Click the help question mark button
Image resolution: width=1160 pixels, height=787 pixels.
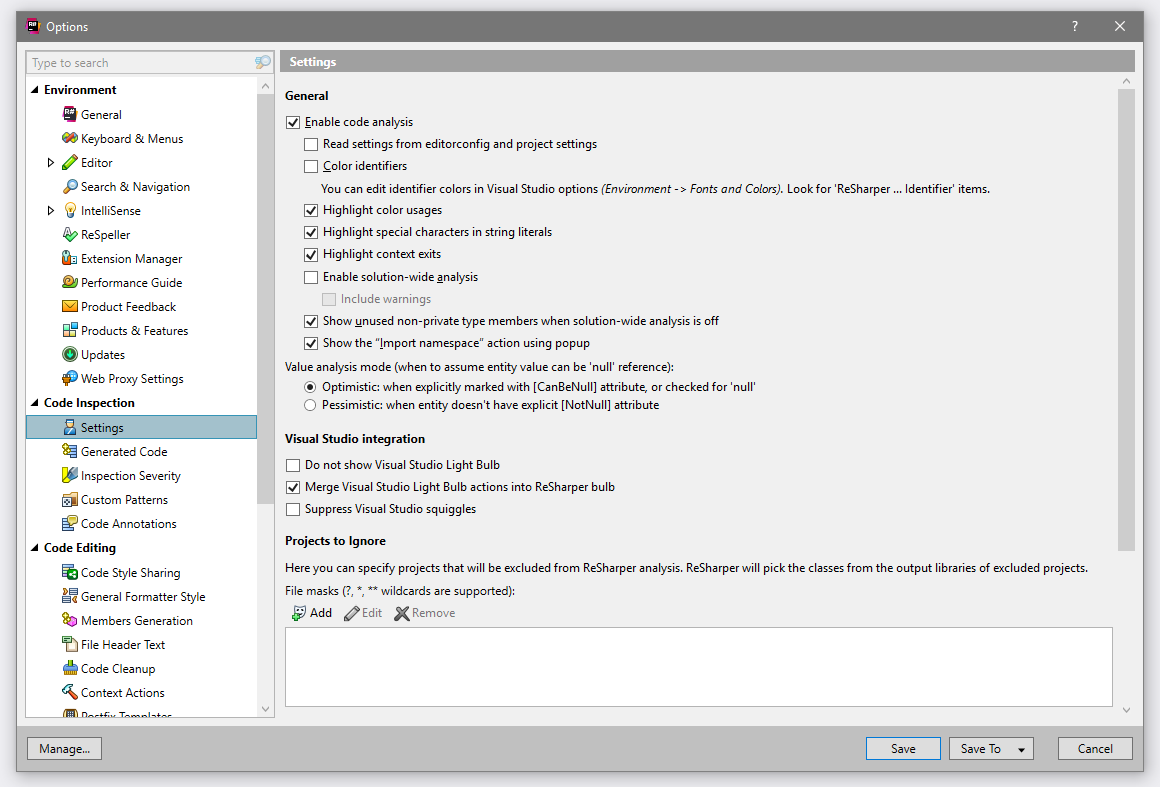(x=1075, y=26)
